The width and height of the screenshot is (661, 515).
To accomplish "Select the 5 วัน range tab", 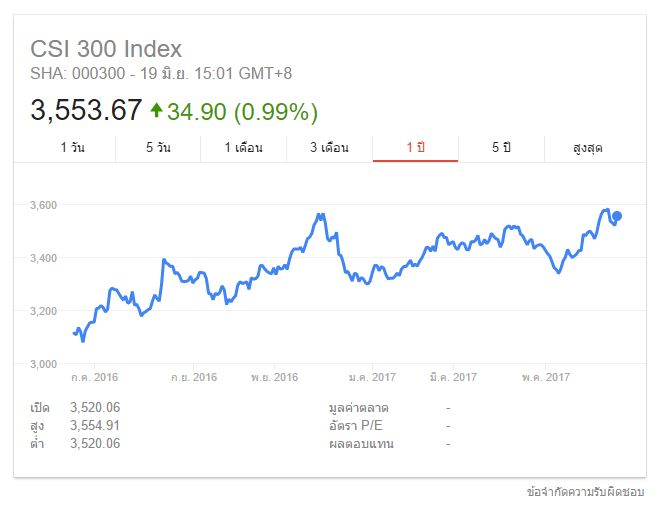I will [158, 148].
